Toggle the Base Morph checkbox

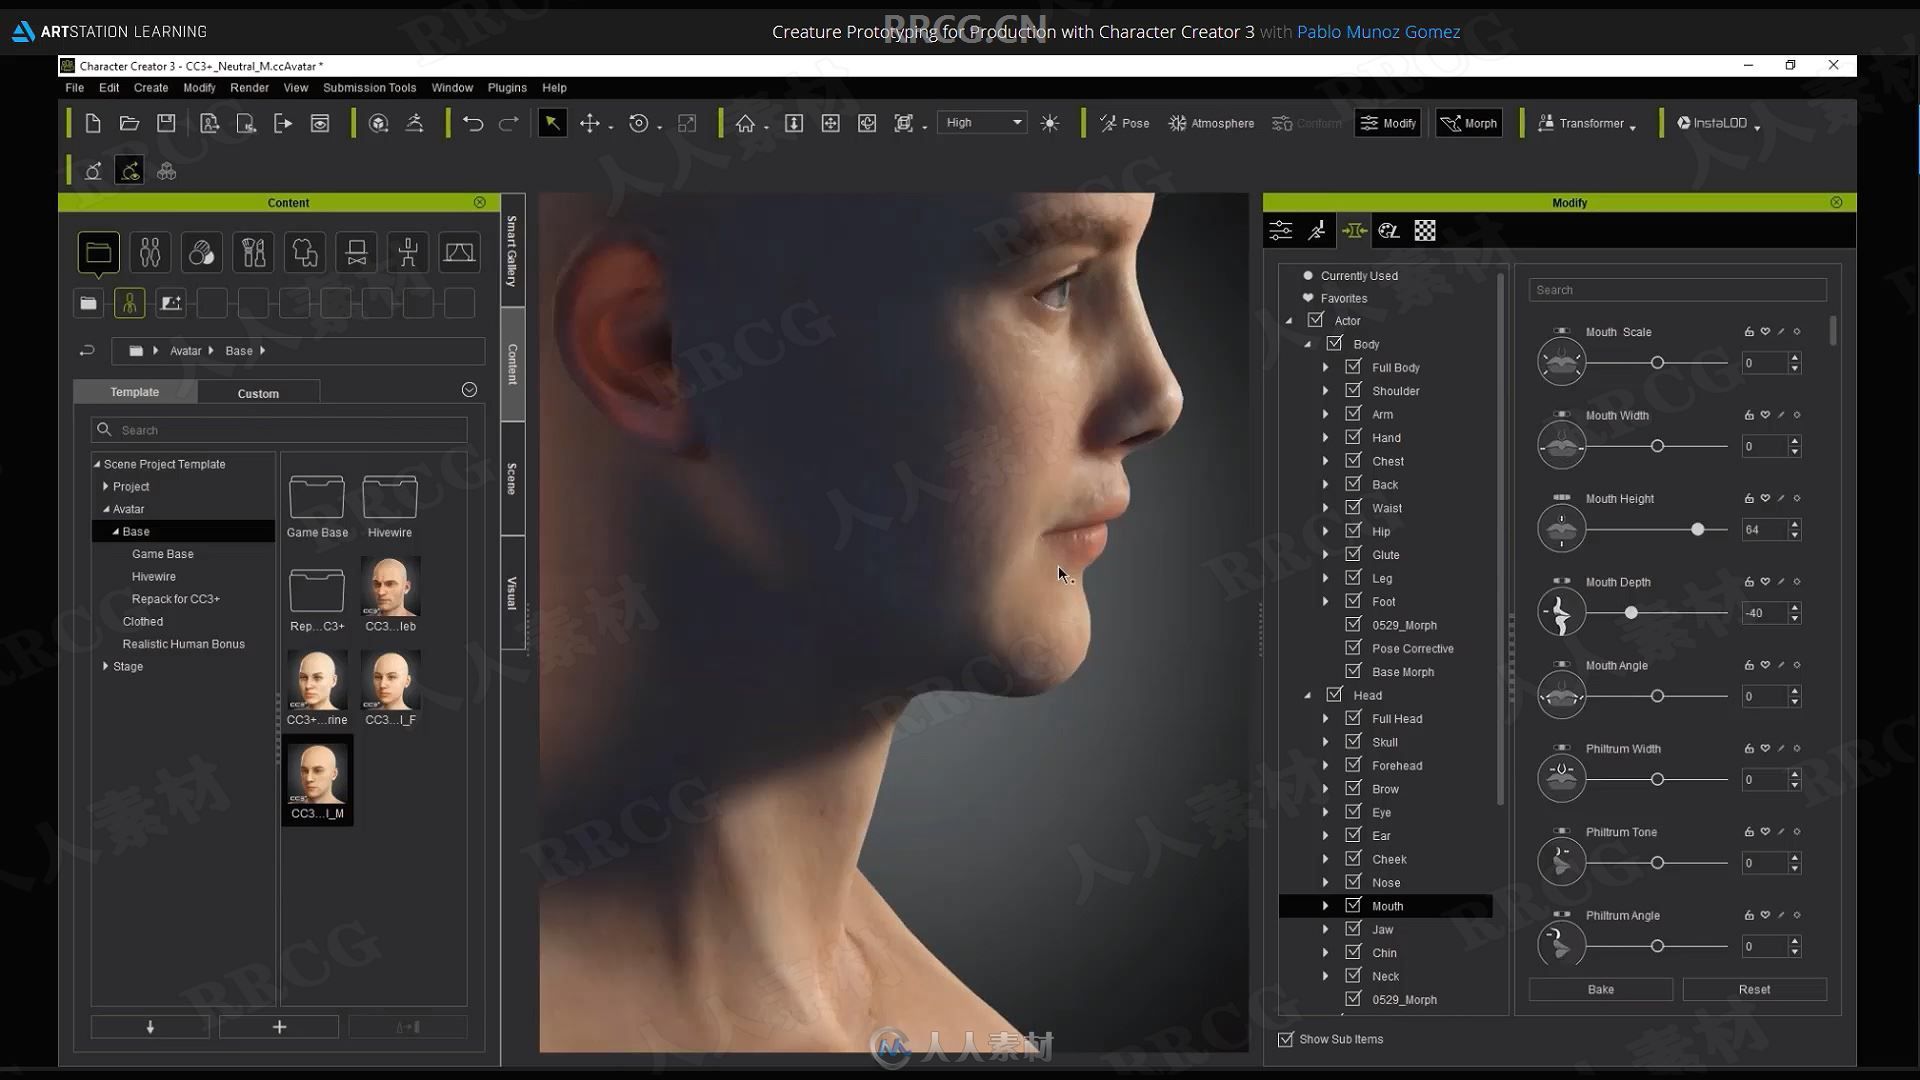(x=1353, y=671)
